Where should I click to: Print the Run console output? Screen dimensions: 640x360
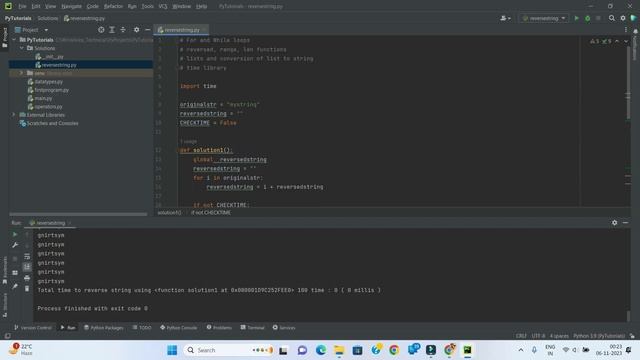point(27,278)
